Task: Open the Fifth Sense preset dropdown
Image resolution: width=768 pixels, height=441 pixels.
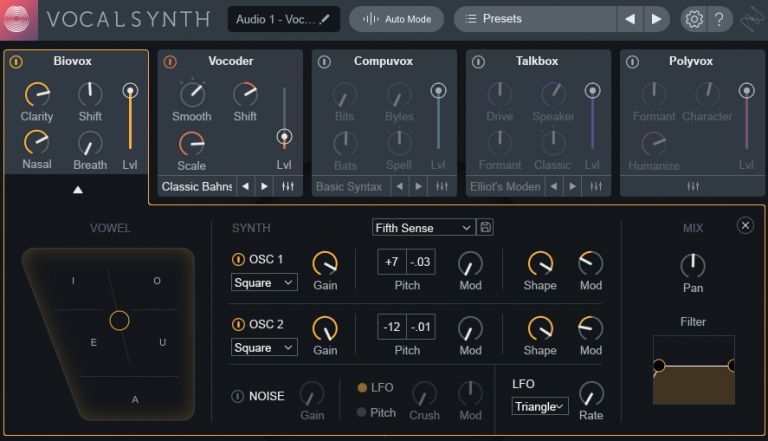Action: tap(423, 228)
